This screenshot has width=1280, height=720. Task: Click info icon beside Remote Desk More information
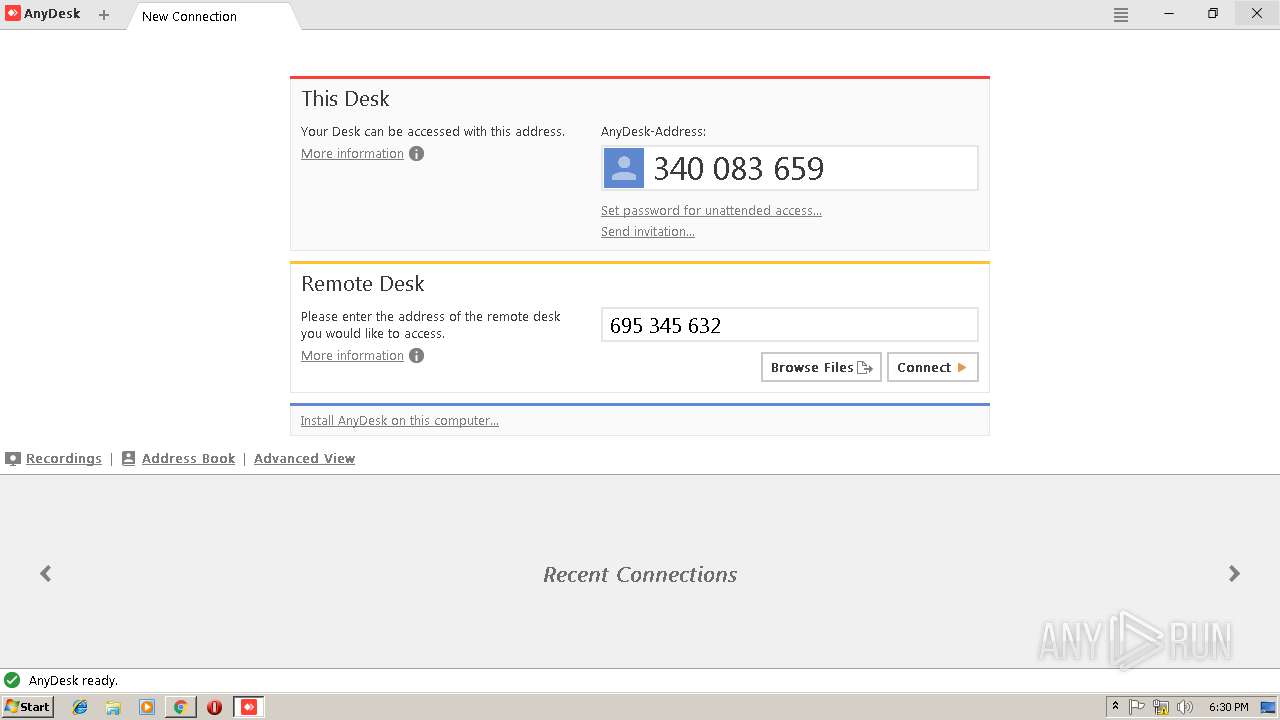coord(416,356)
